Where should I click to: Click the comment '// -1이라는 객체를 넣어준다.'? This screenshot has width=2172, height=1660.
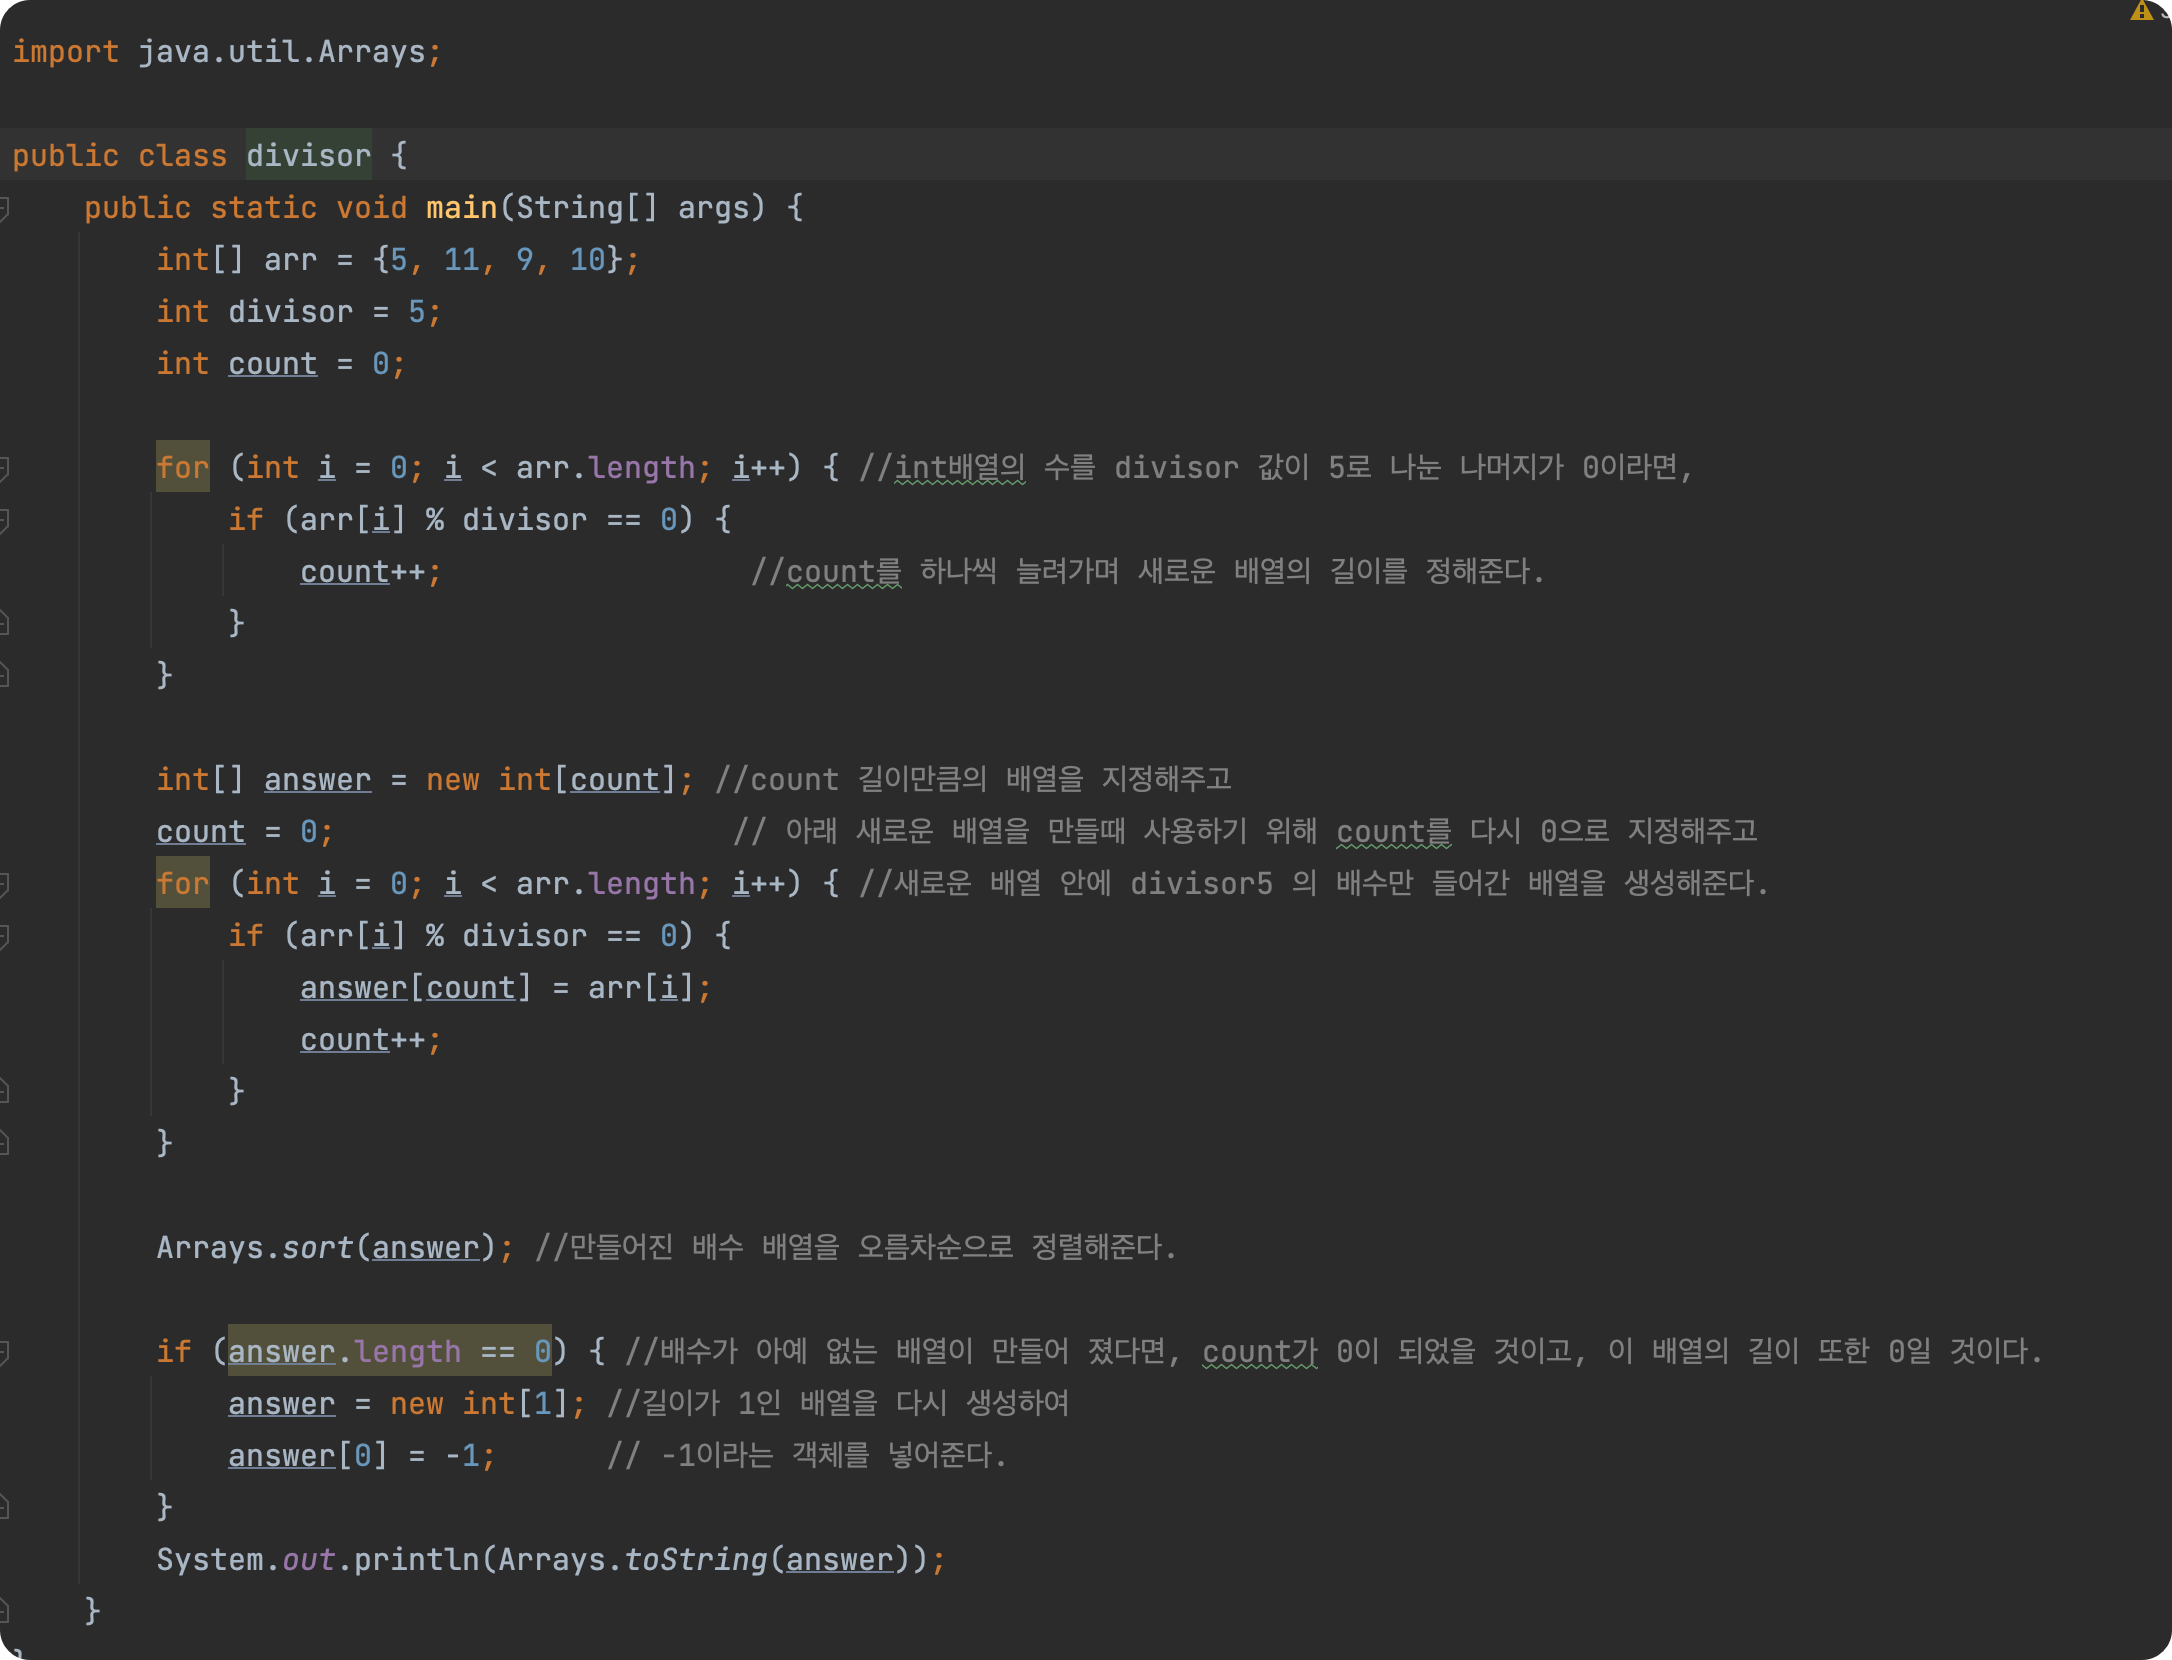pos(807,1455)
